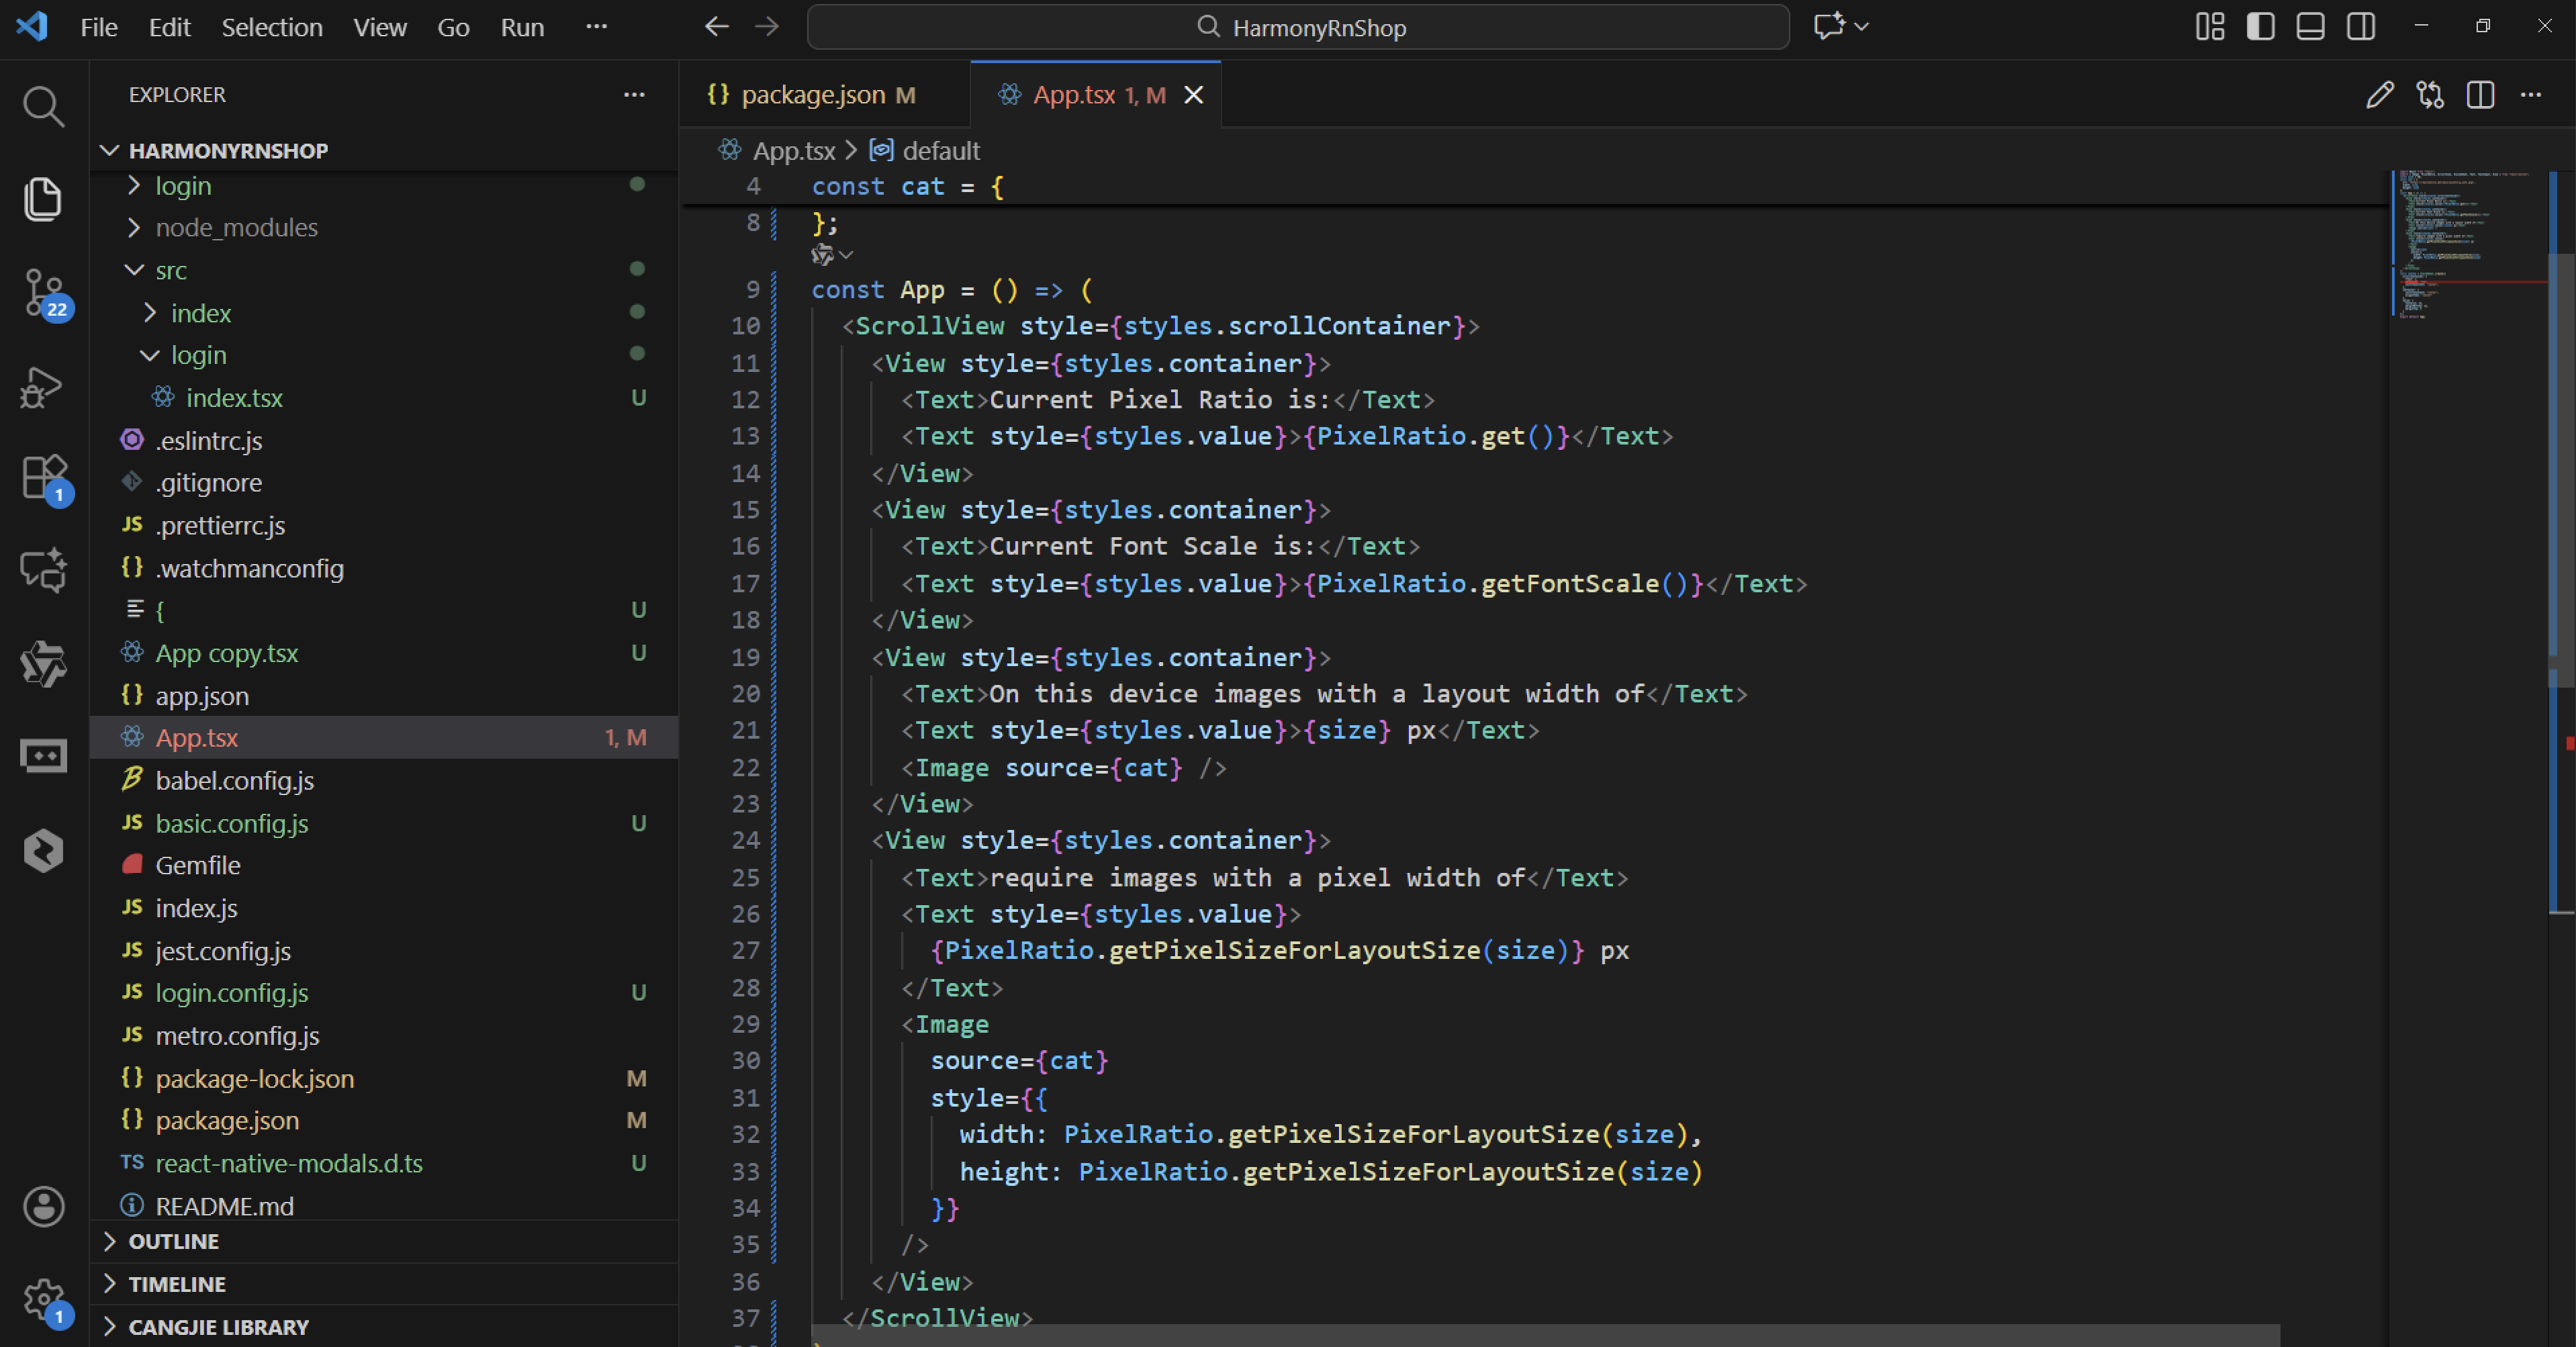
Task: Open Run and Debug view
Action: pos(43,386)
